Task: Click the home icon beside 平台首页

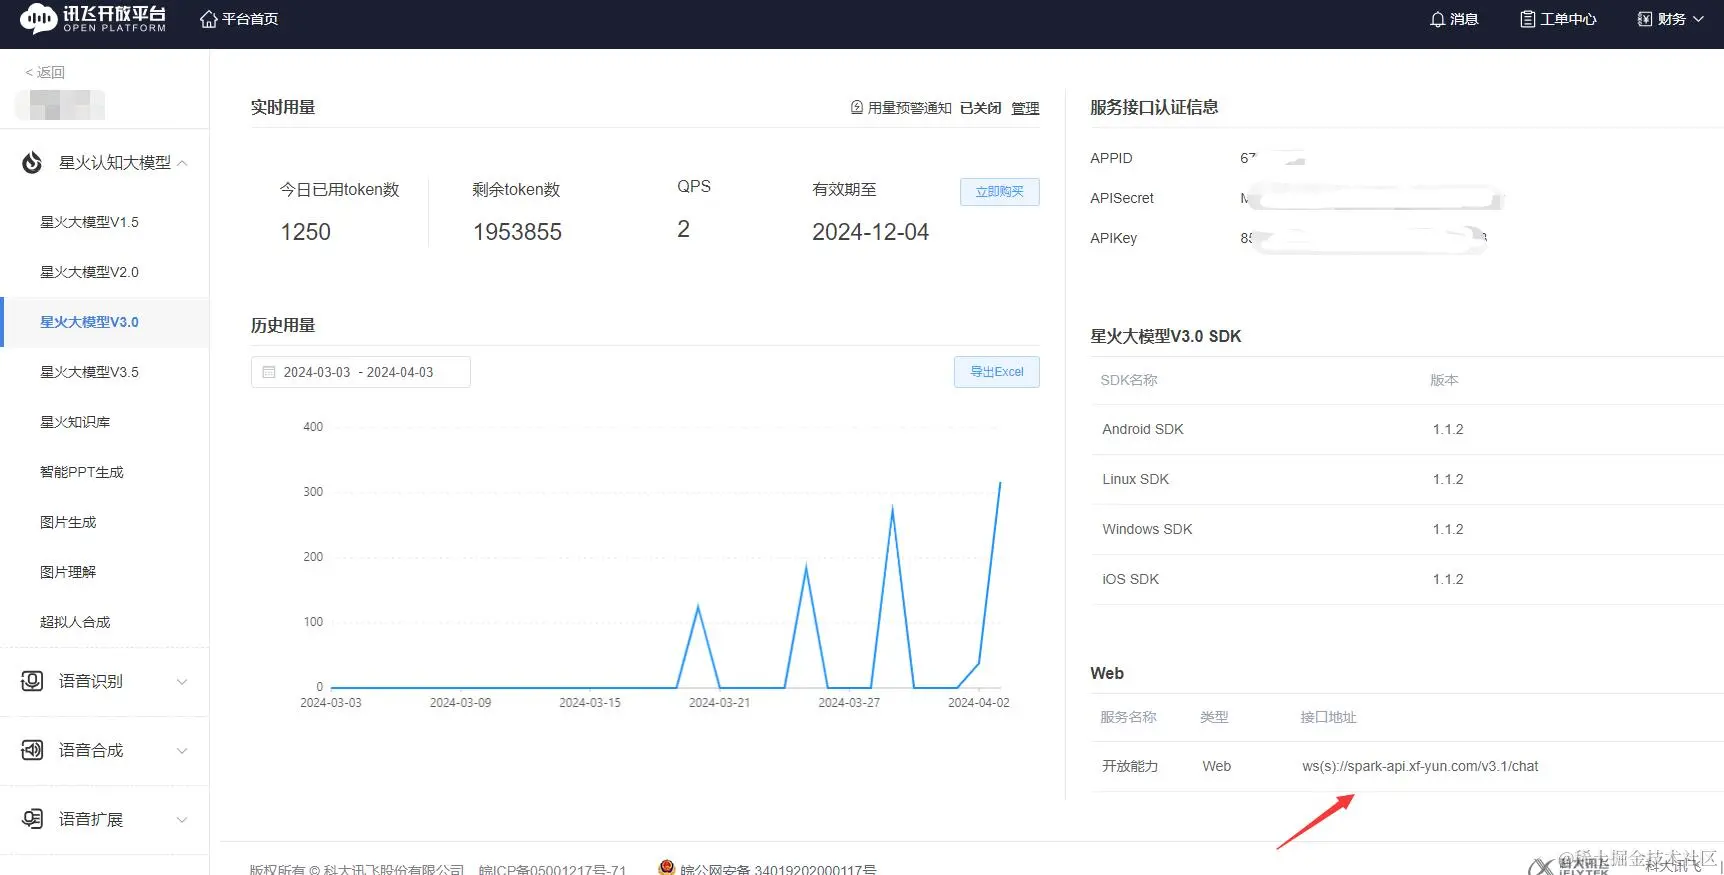Action: click(x=208, y=19)
